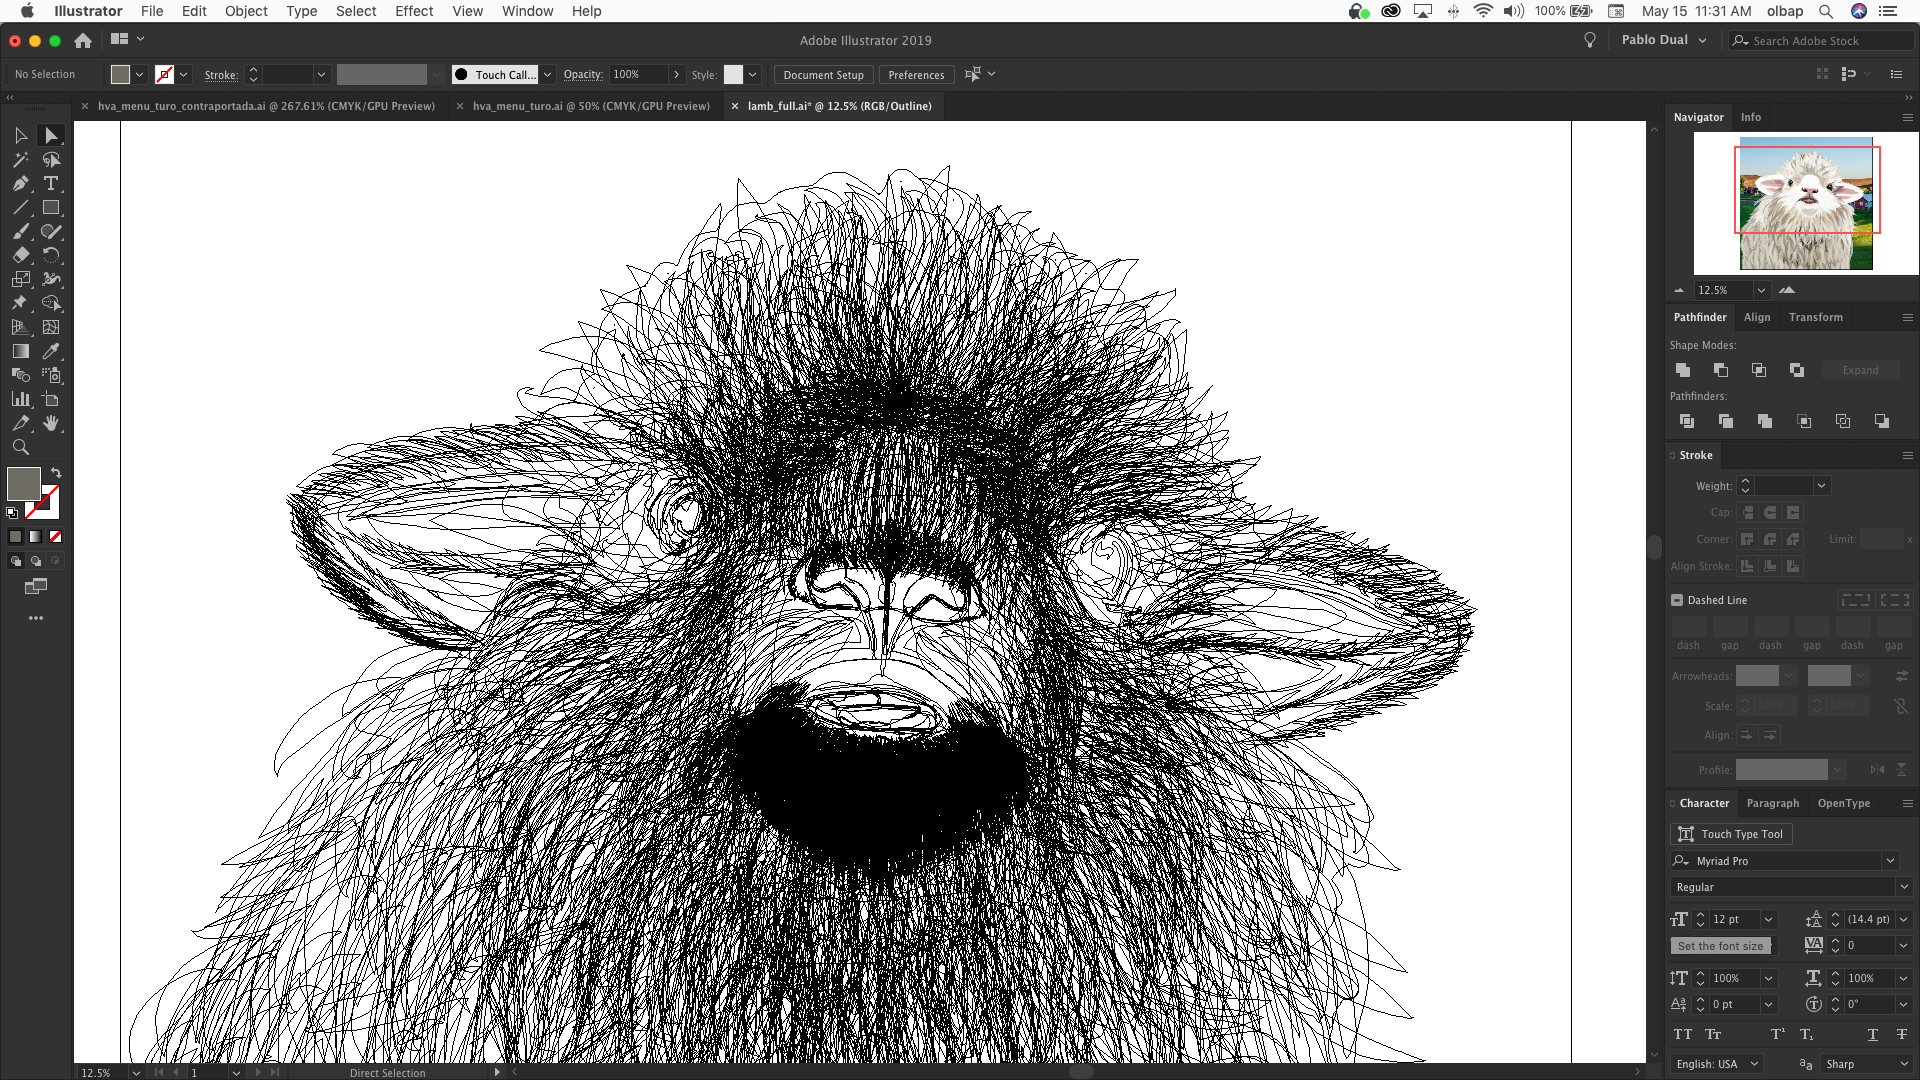Toggle All Caps text style
This screenshot has height=1080, width=1920.
(1683, 1034)
